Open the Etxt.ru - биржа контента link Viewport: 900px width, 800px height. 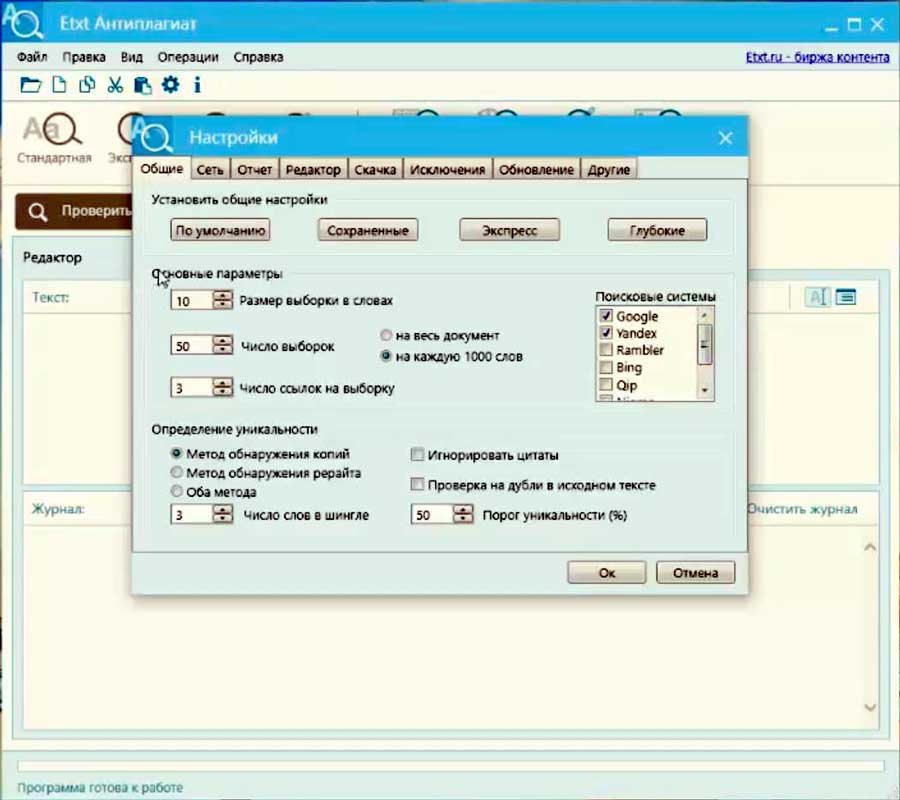[x=817, y=57]
